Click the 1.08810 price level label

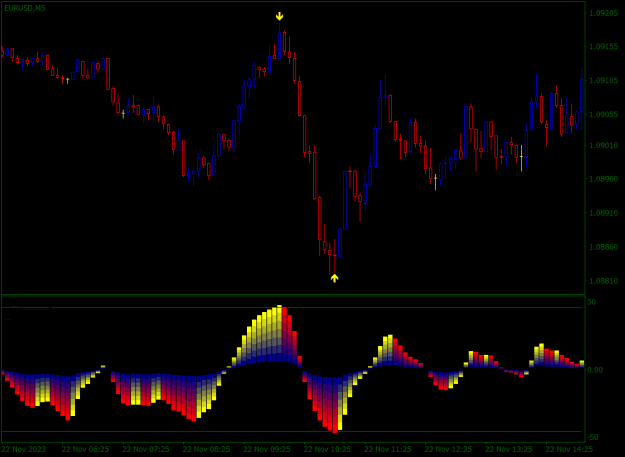[x=601, y=280]
